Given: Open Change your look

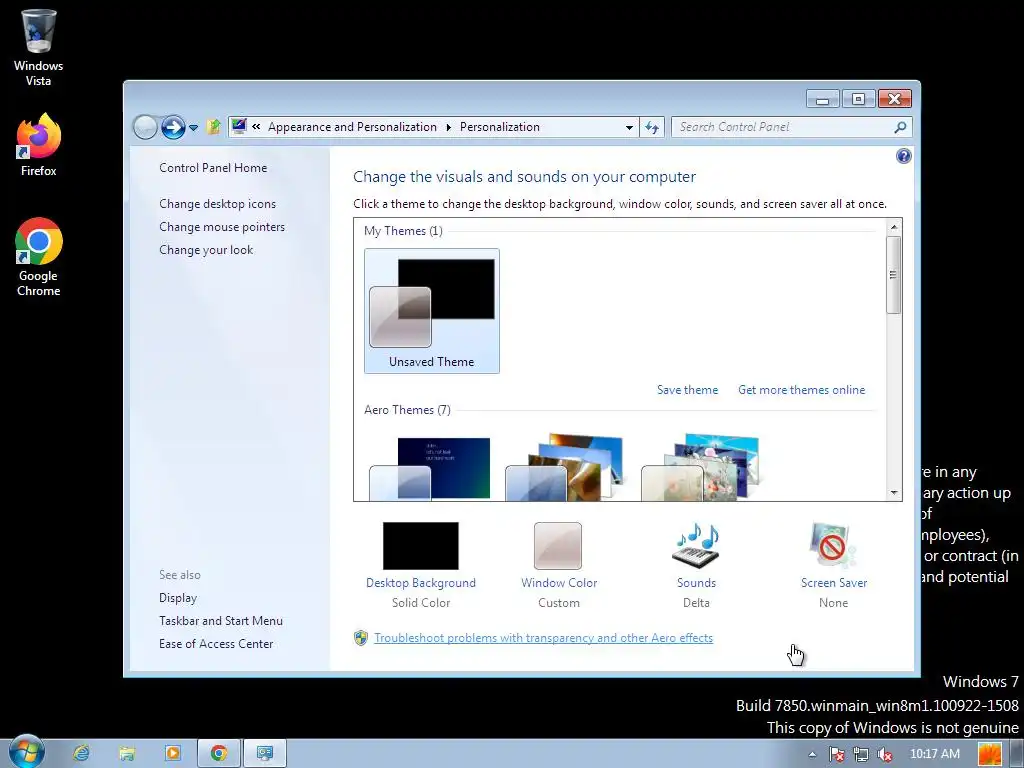Looking at the screenshot, I should point(206,249).
